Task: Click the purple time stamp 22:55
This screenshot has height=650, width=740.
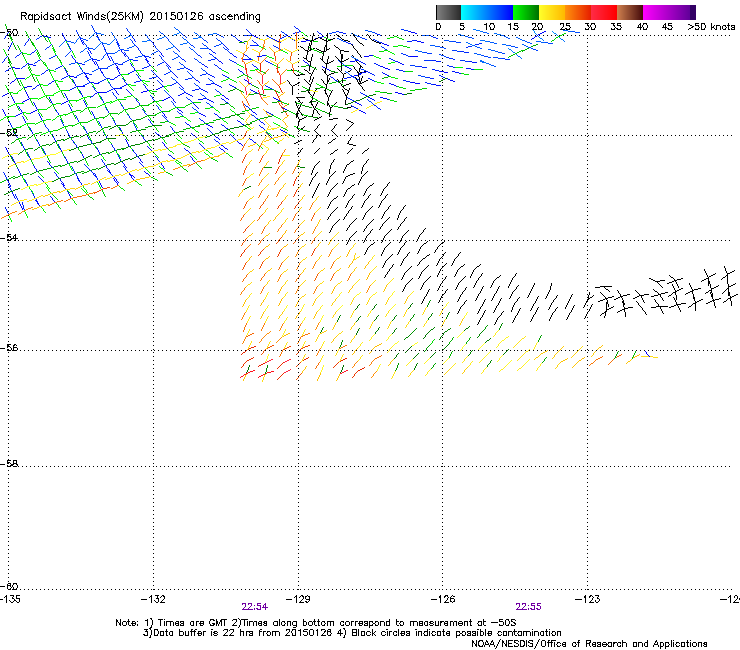Action: pyautogui.click(x=528, y=607)
